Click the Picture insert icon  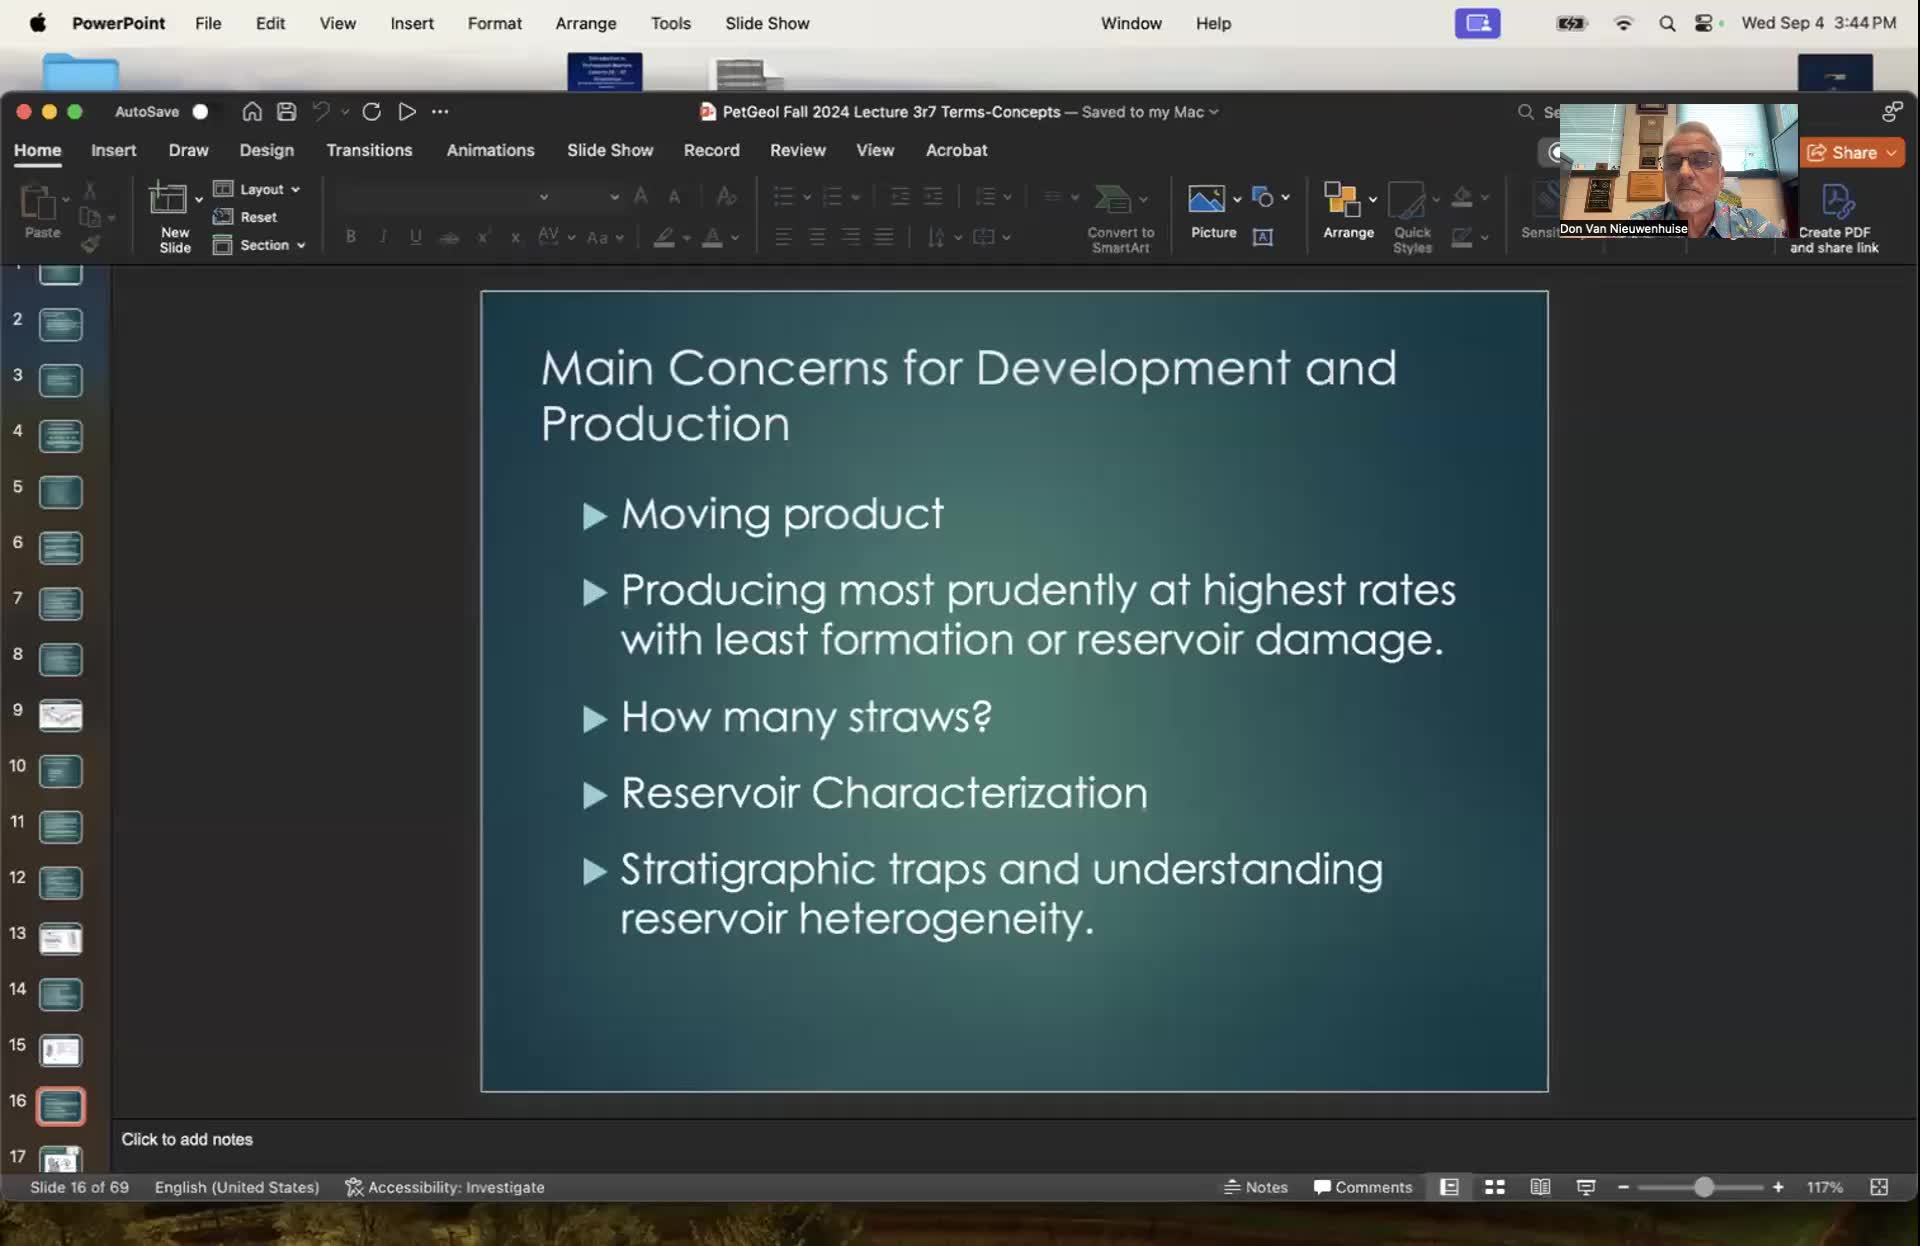[1206, 200]
